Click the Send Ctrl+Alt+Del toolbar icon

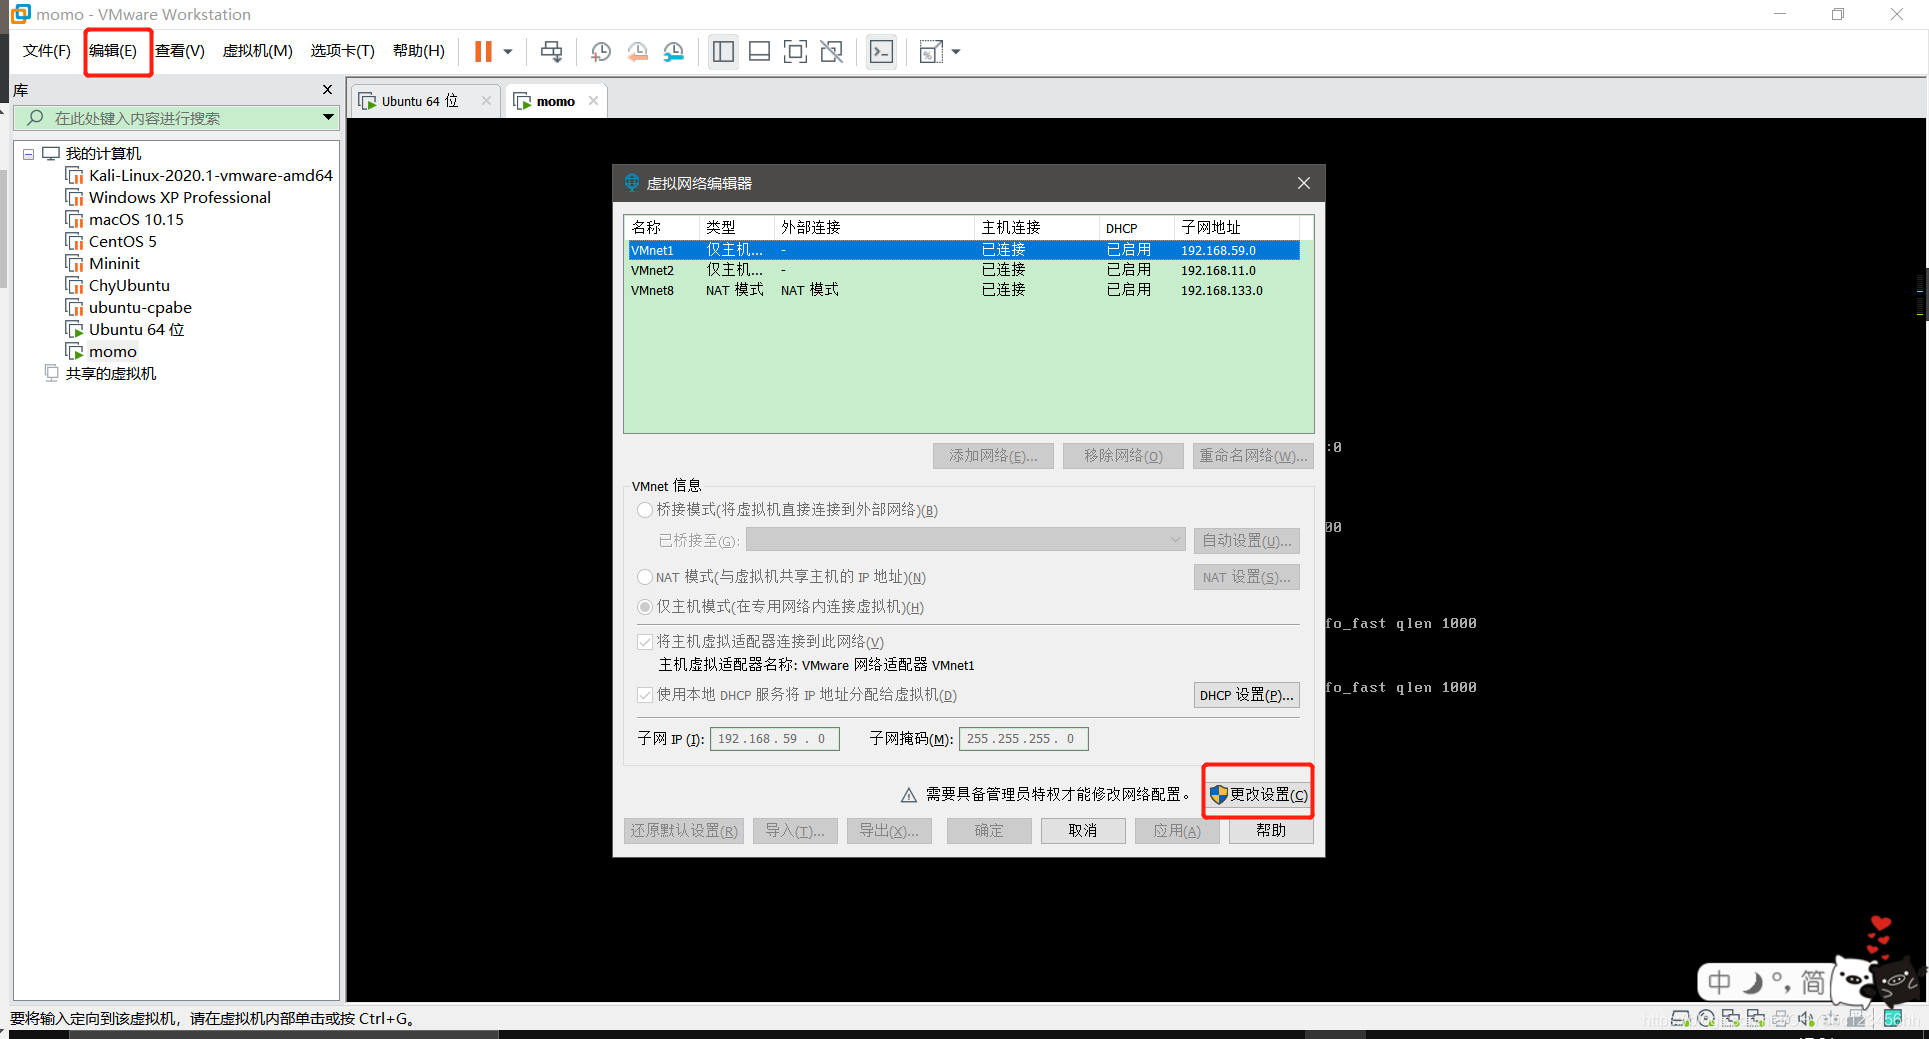pos(551,52)
